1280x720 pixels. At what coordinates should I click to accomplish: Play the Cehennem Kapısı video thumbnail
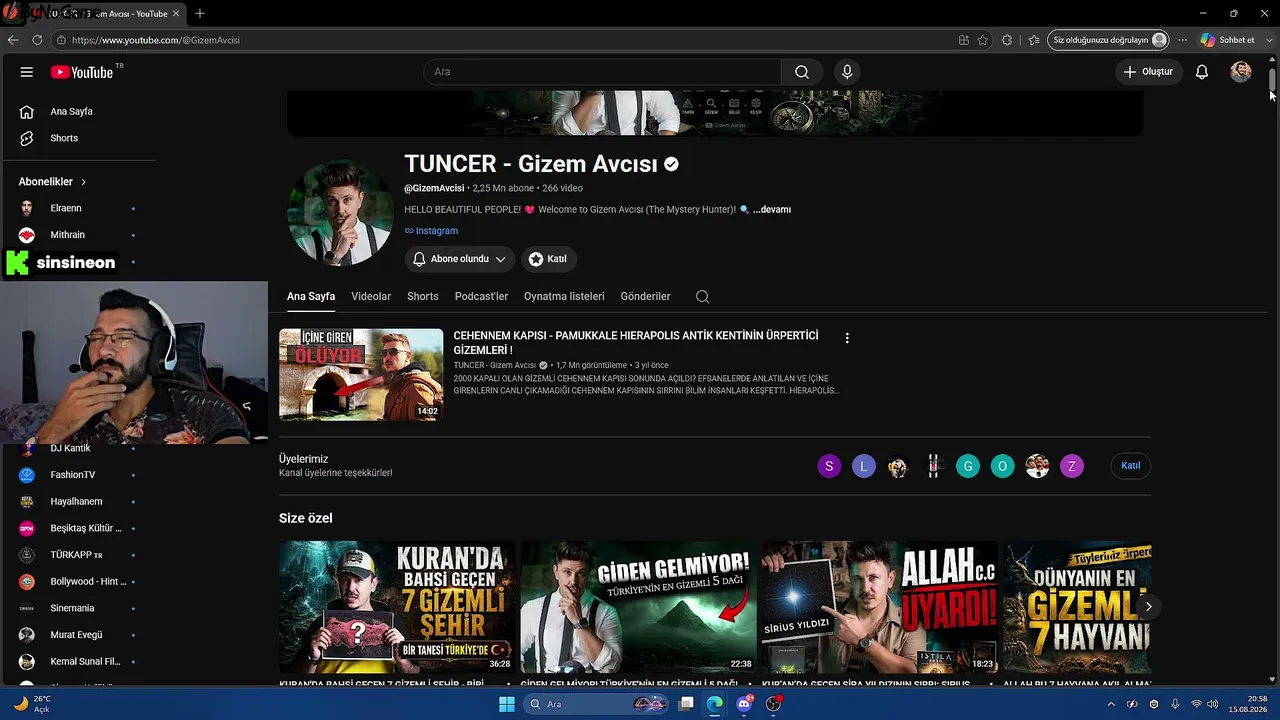(361, 375)
